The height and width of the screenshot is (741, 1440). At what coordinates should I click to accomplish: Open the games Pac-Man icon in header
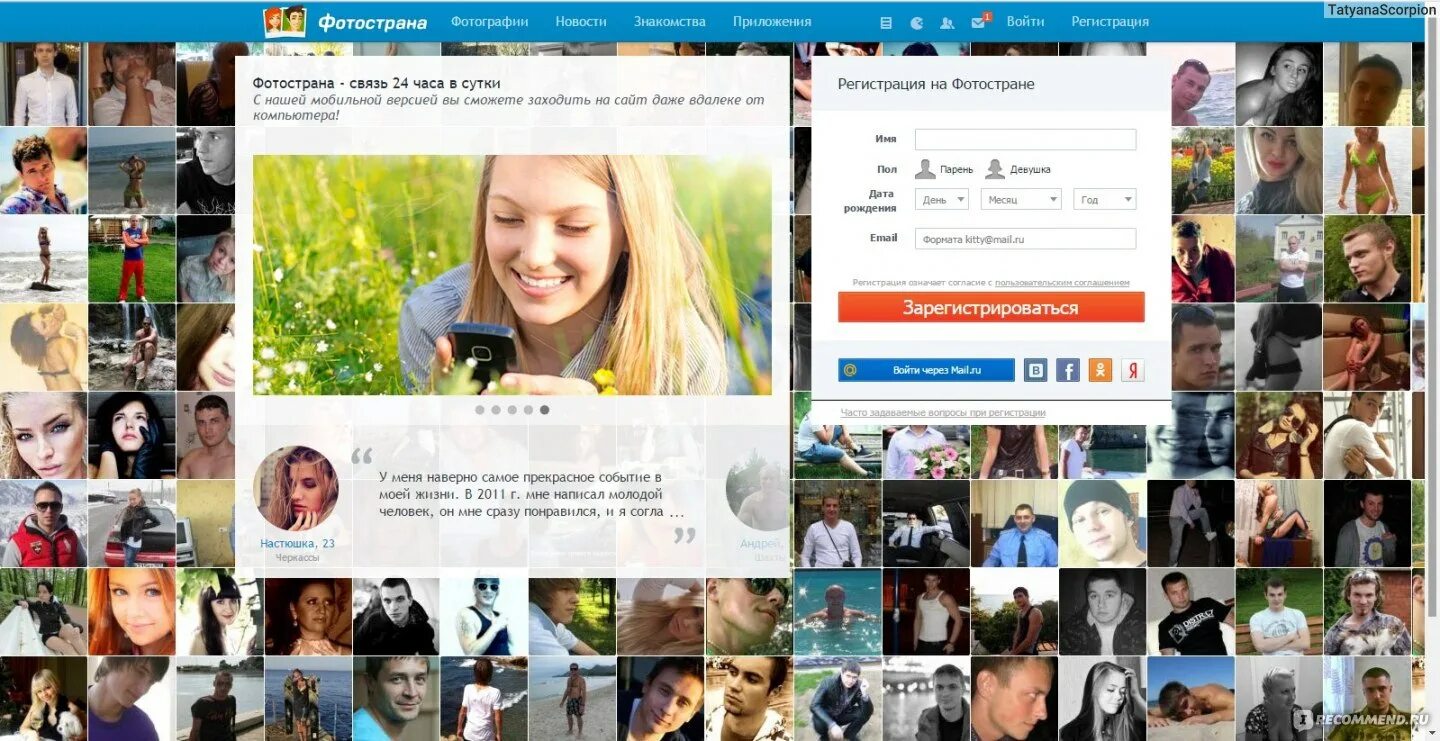(916, 23)
